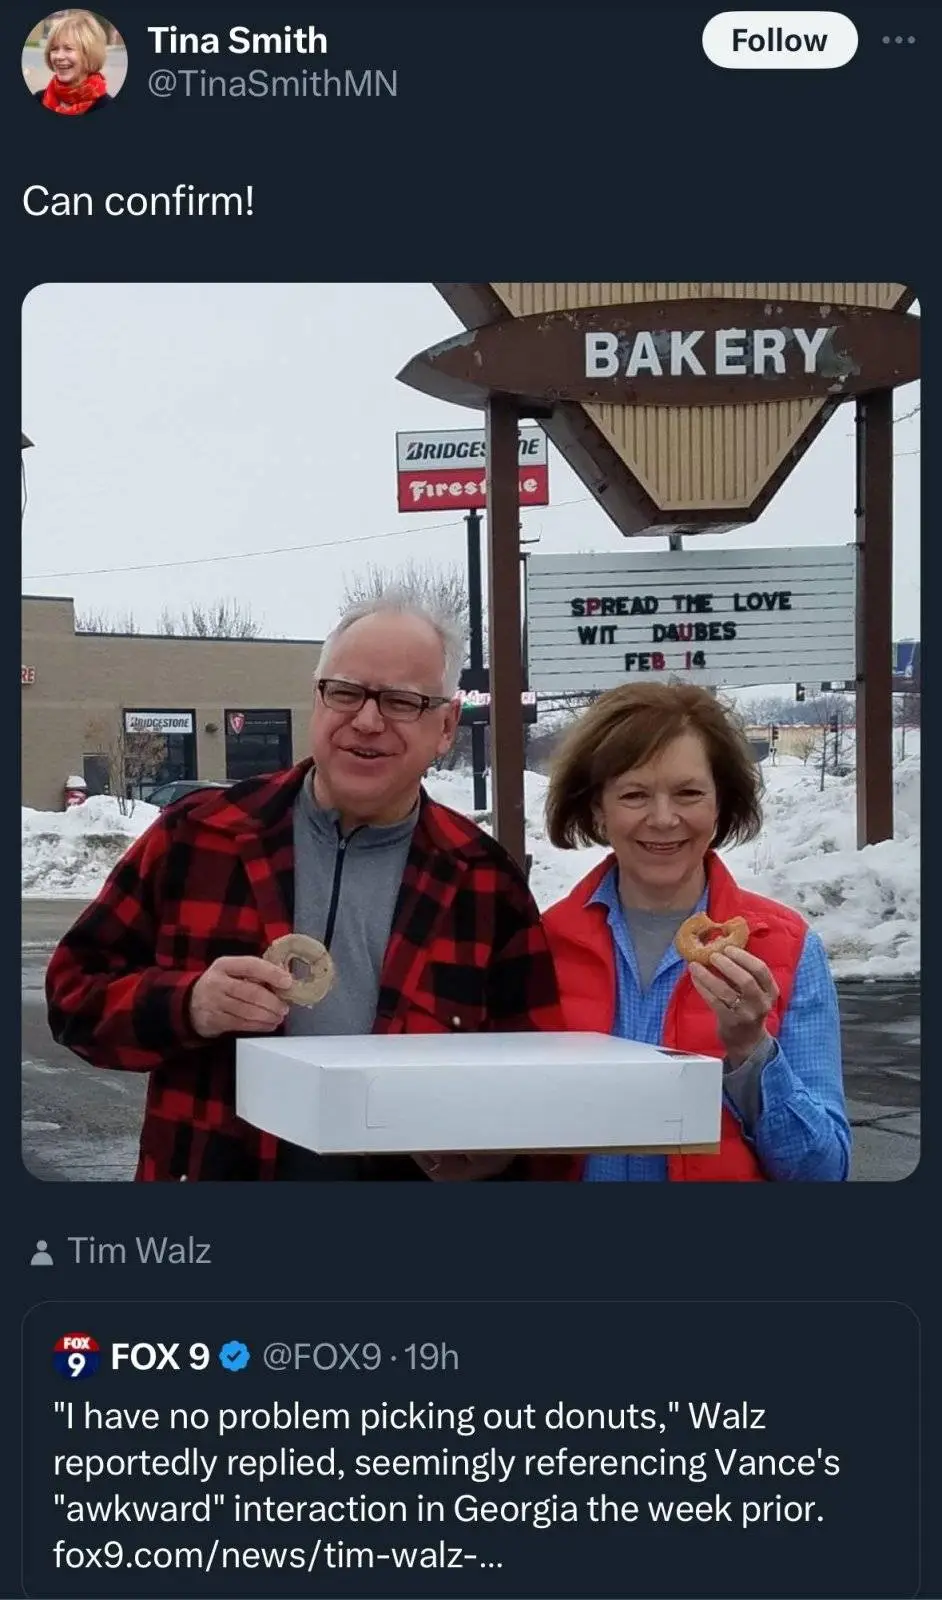Open the Tina Smith display name
942x1600 pixels.
(x=238, y=40)
